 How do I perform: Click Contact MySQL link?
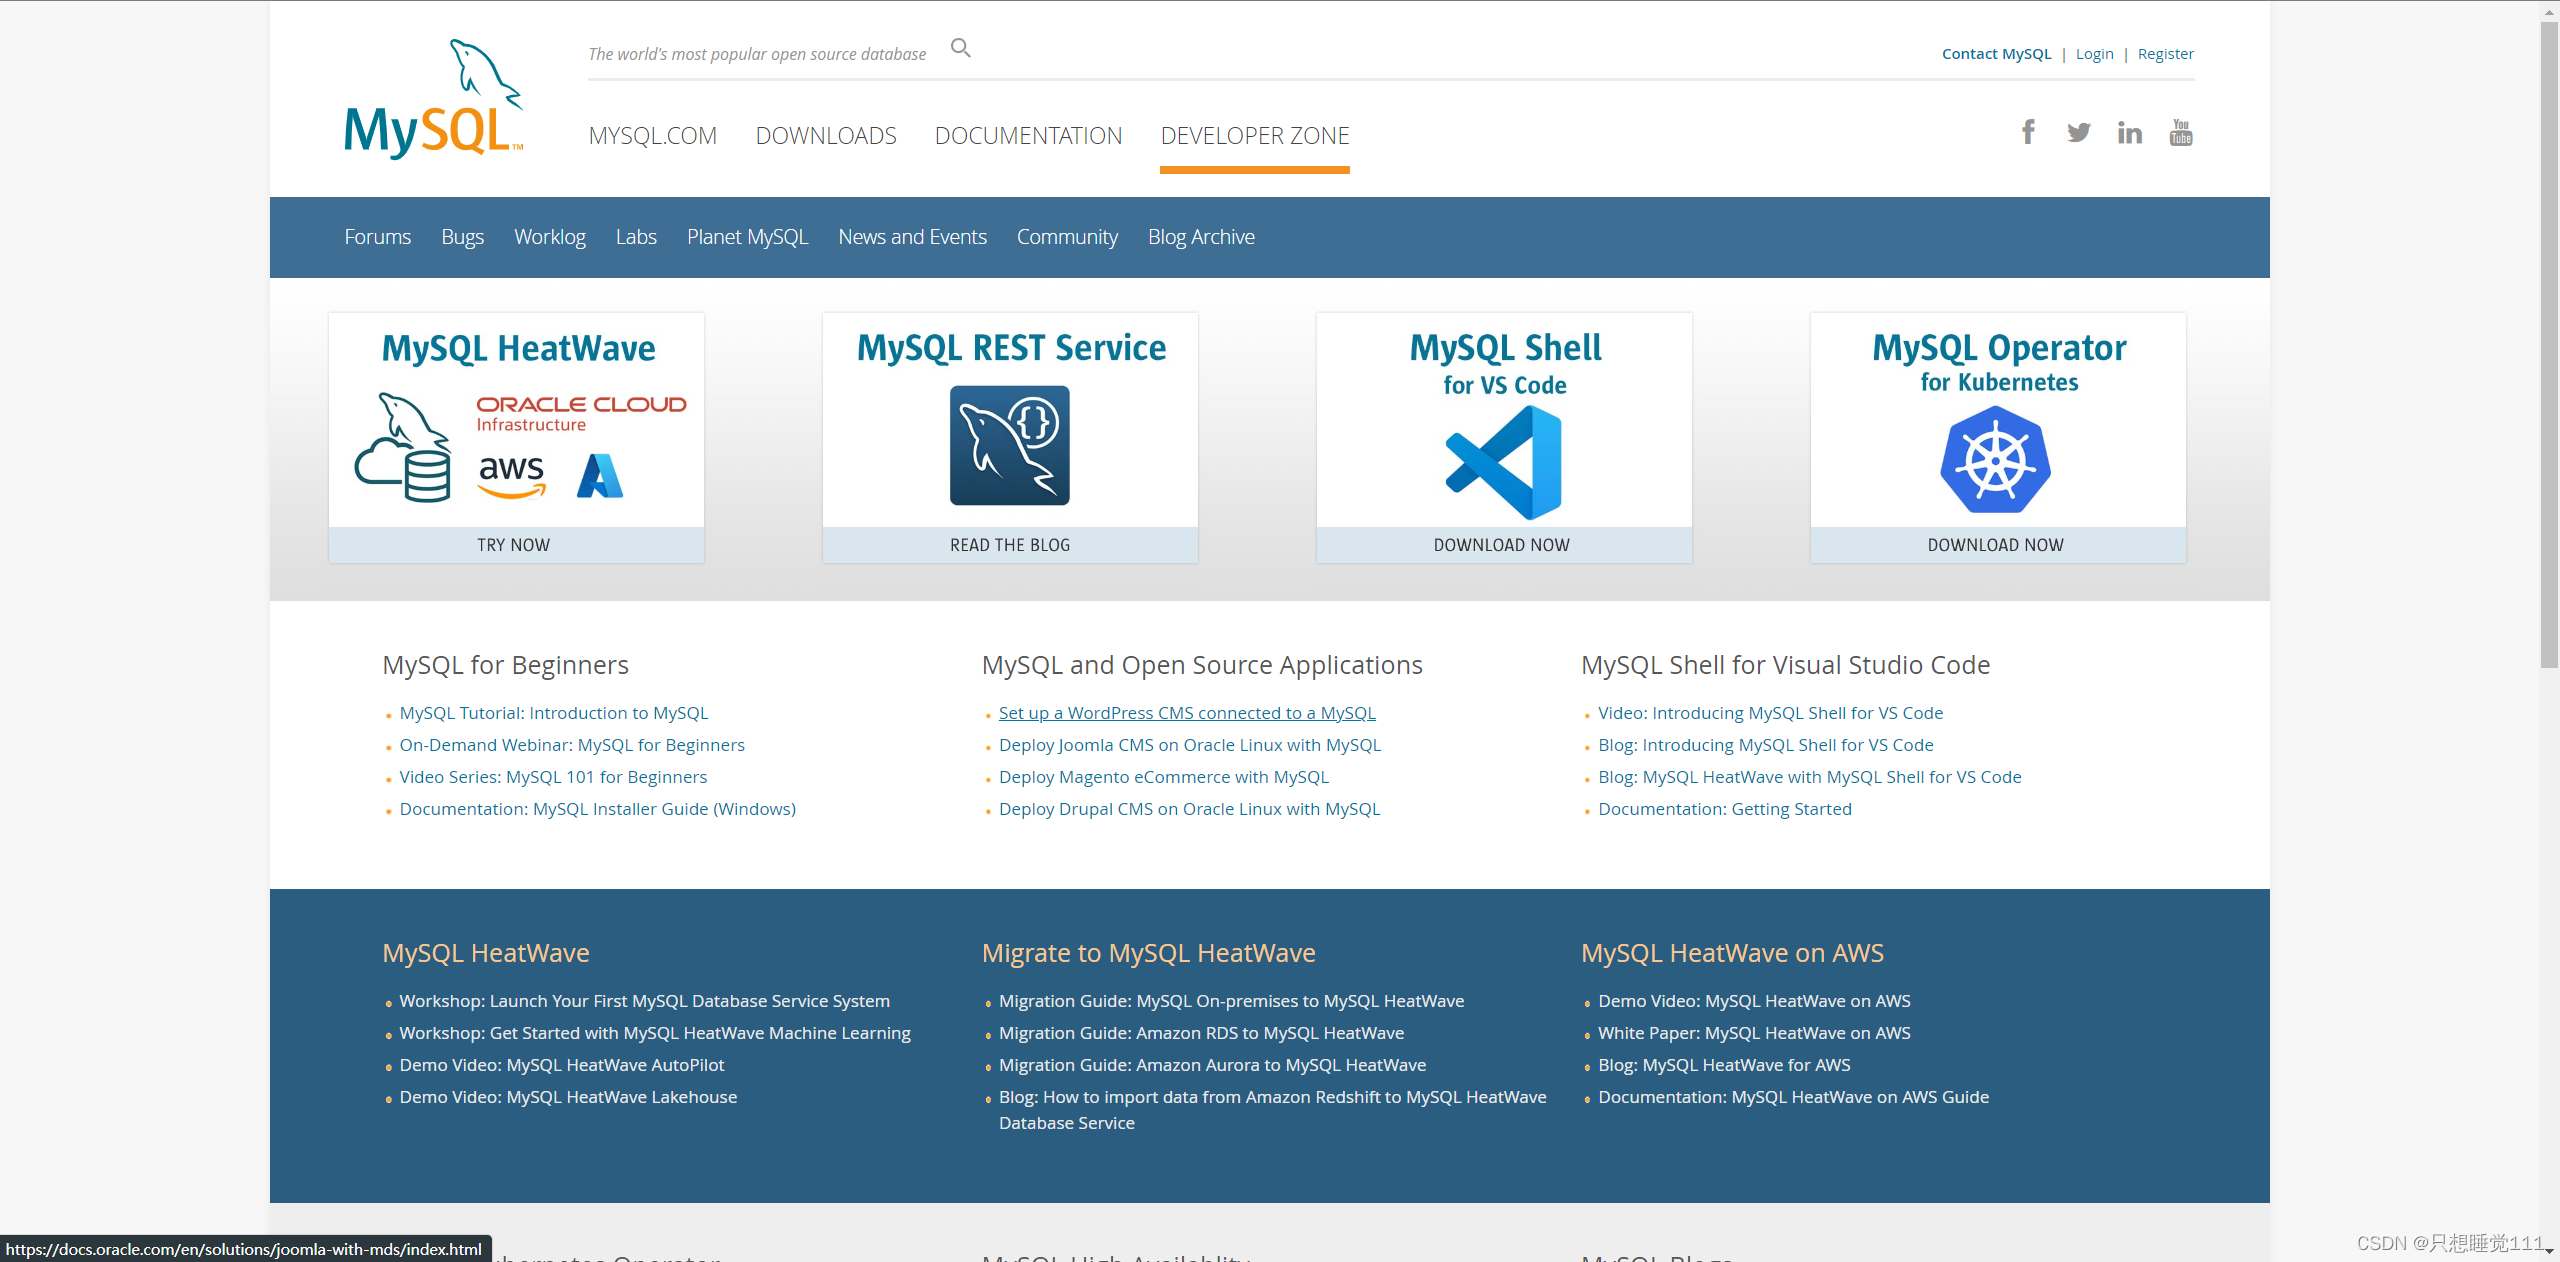pos(1996,54)
